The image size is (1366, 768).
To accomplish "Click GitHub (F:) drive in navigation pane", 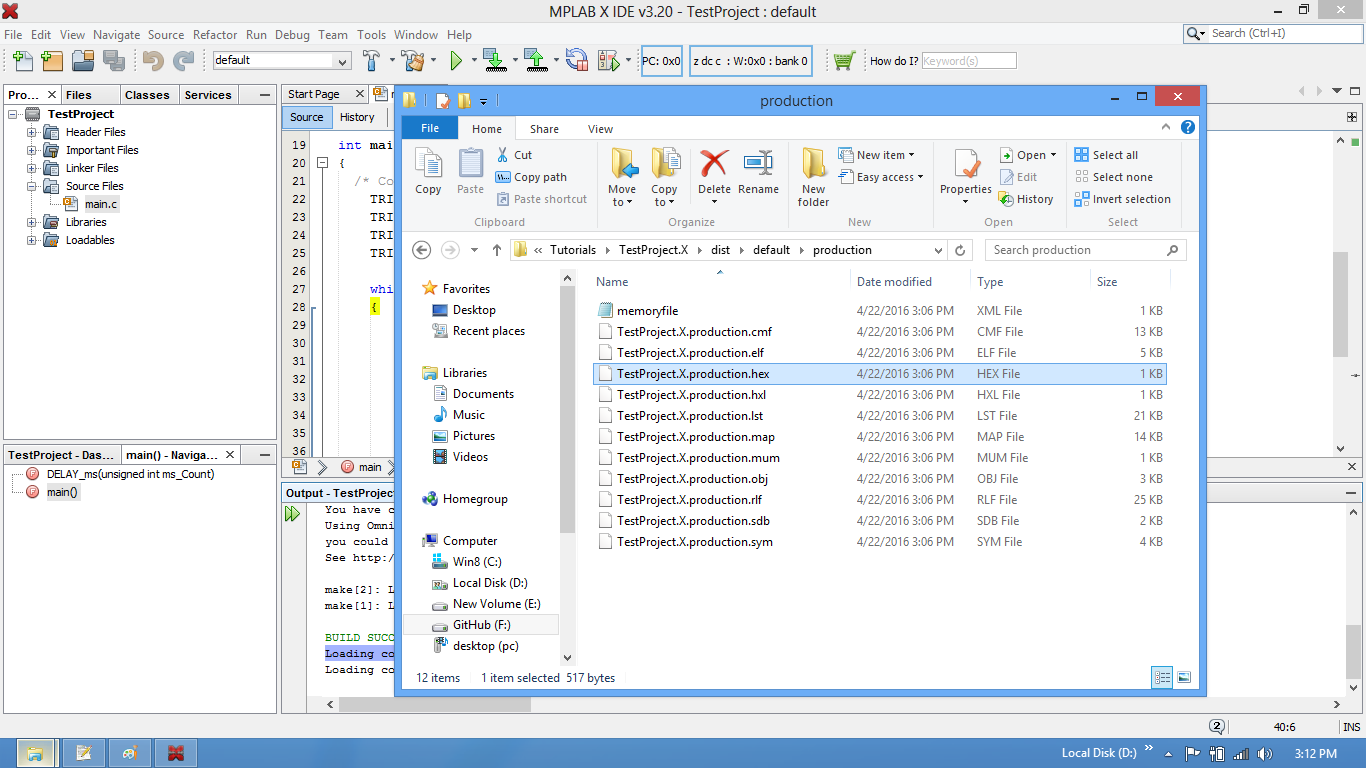I will pyautogui.click(x=481, y=625).
